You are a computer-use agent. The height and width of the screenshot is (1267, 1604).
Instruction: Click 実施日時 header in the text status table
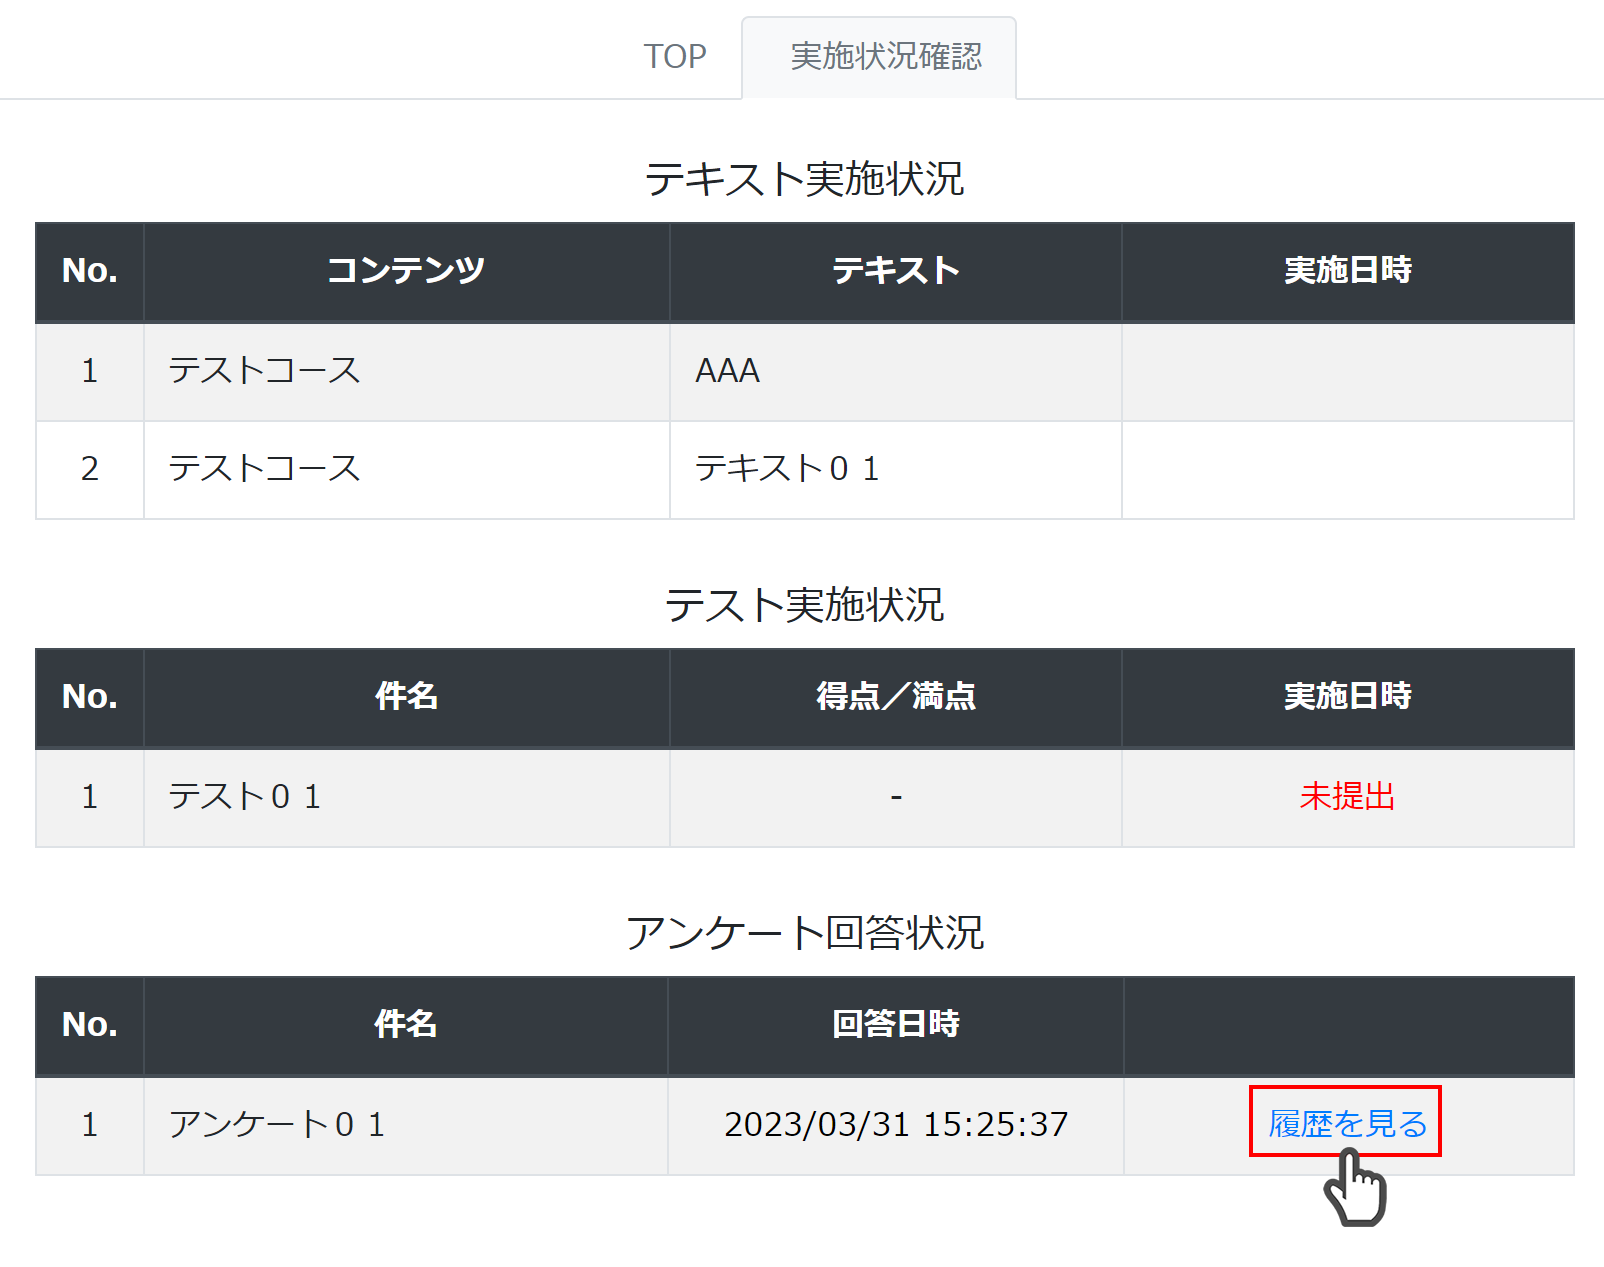(x=1347, y=271)
